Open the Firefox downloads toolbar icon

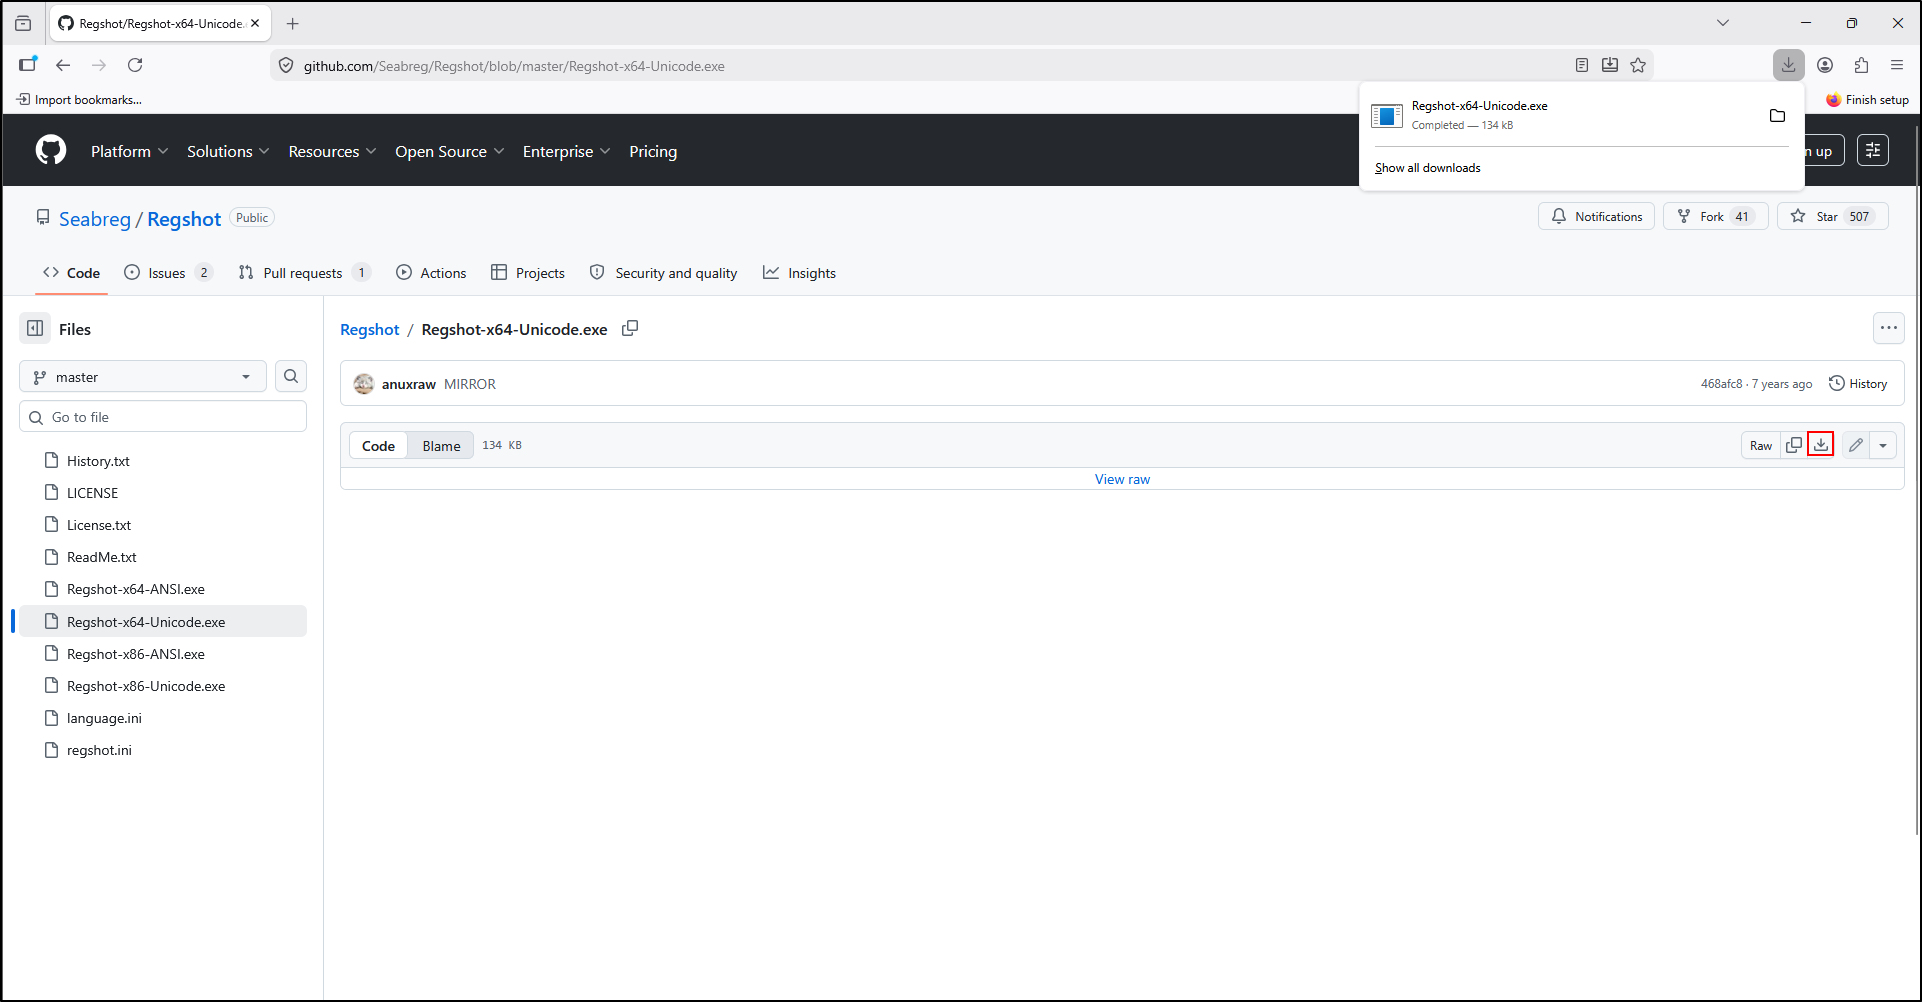(1788, 65)
